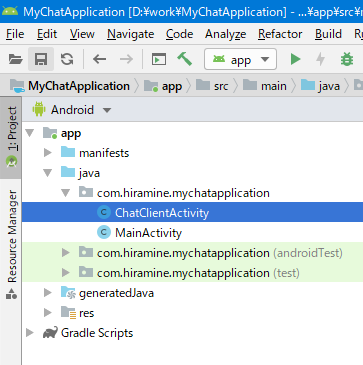Click the run configuration window icon

tap(159, 59)
